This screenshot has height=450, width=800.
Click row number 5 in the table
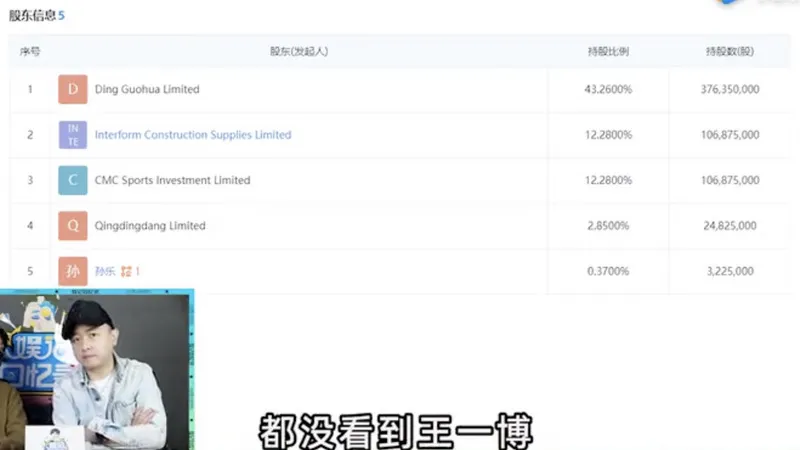(30, 271)
